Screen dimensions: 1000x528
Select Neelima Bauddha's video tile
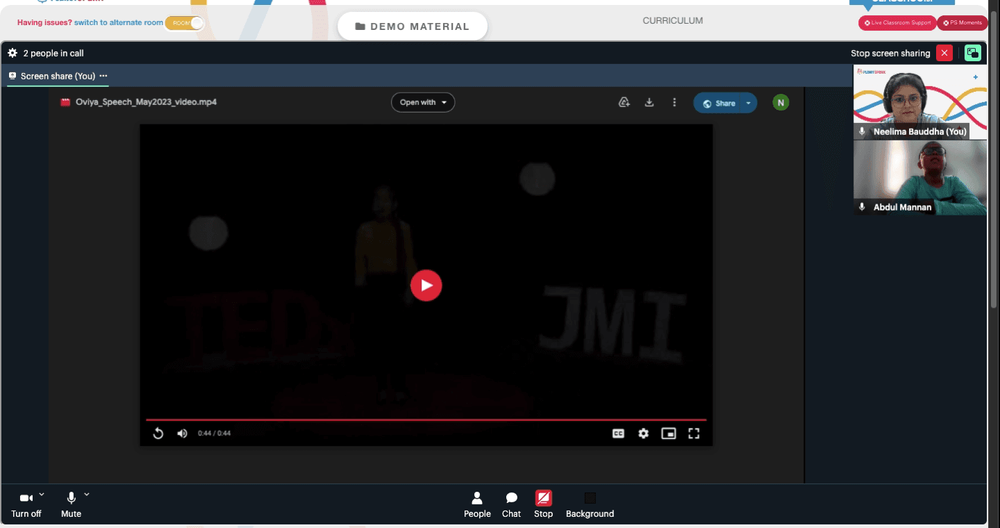pos(920,102)
